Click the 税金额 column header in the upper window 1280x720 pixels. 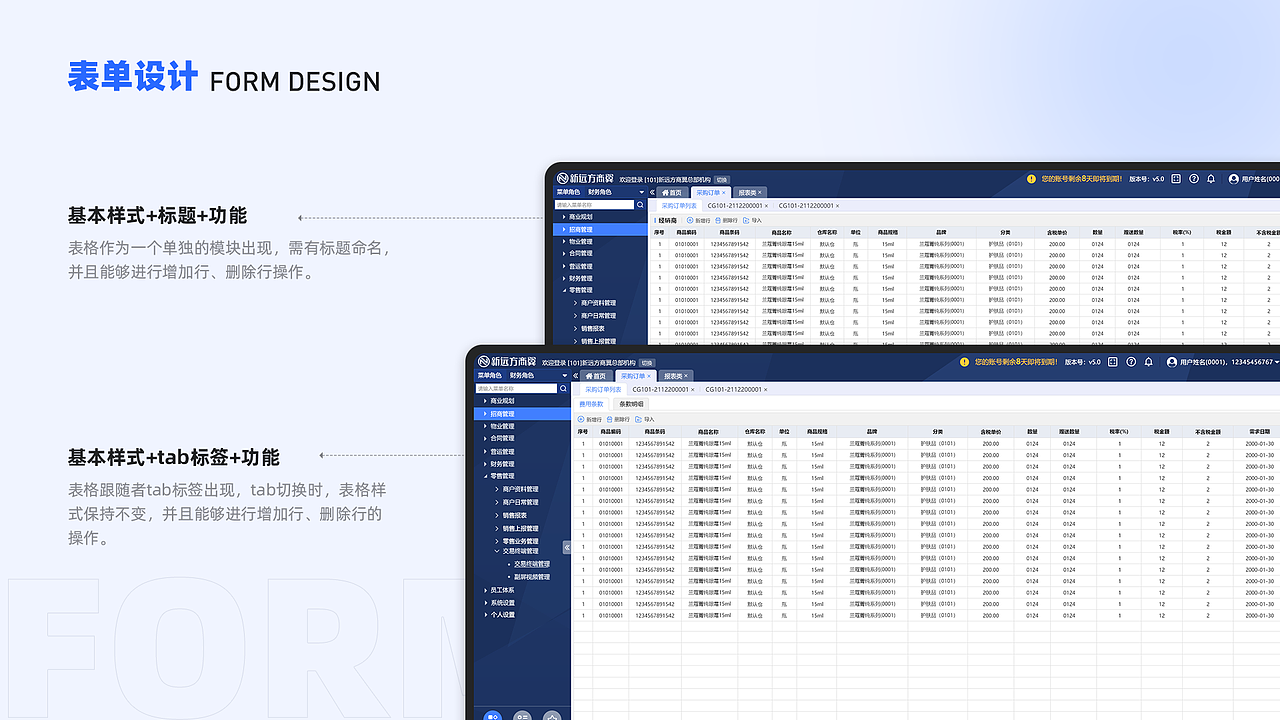pos(1223,232)
